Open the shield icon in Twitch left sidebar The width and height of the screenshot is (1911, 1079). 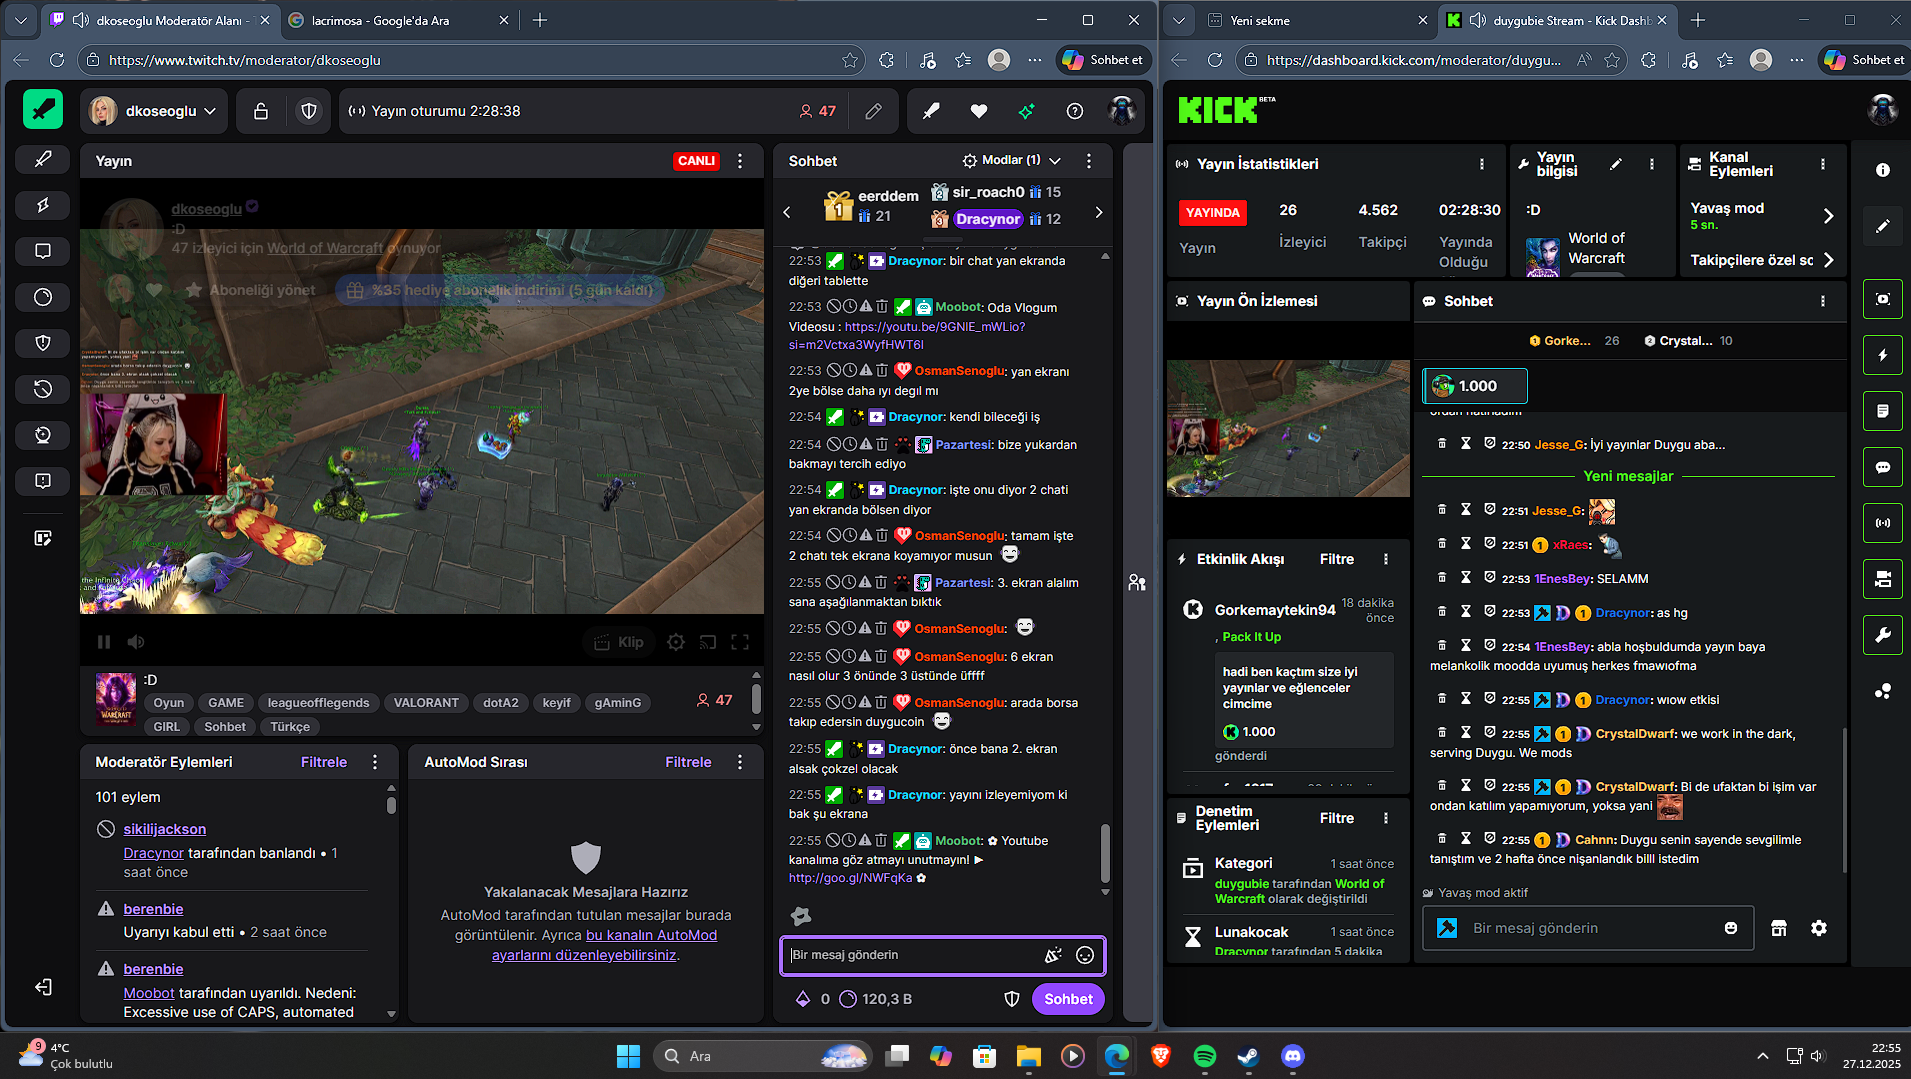coord(43,343)
